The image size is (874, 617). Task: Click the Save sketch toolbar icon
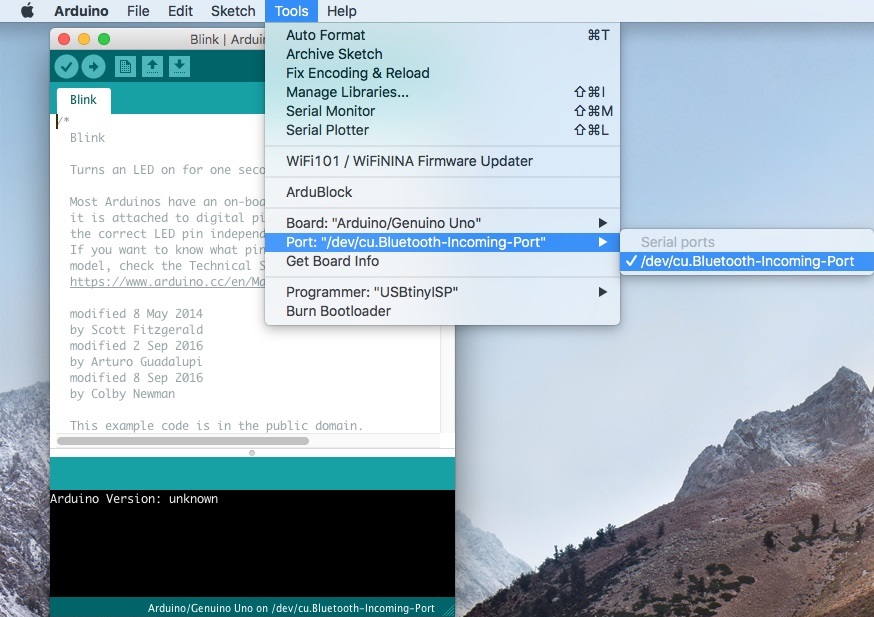[x=179, y=66]
